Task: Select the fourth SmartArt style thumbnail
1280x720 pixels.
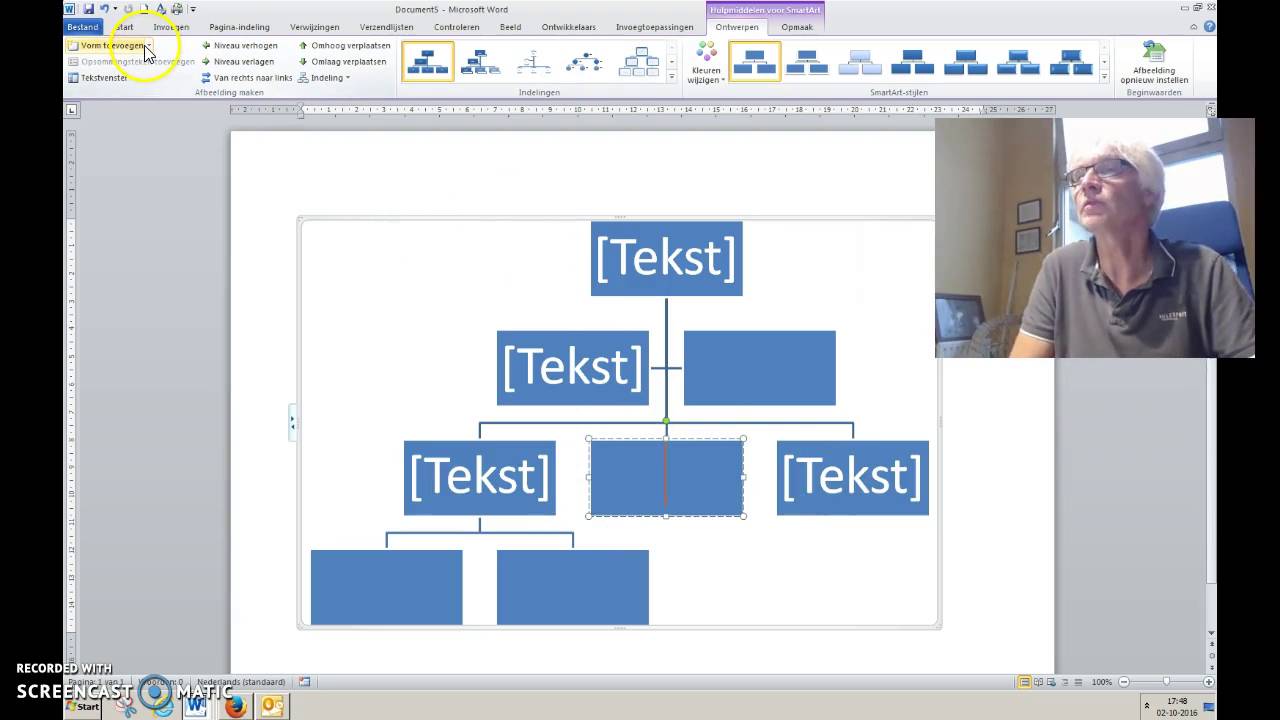Action: 912,61
